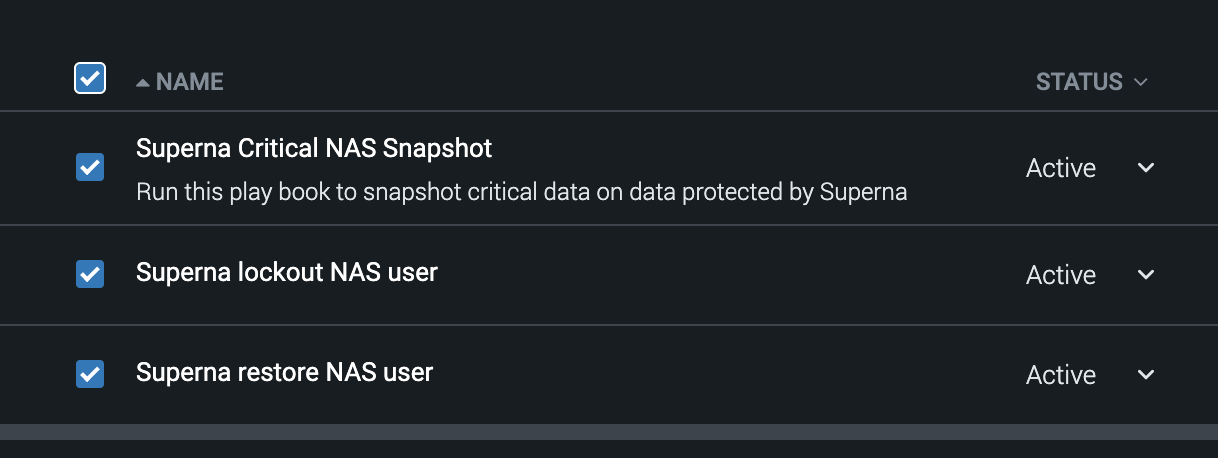Expand status chevron for Superna lockout NAS user
The width and height of the screenshot is (1218, 458).
[1146, 275]
